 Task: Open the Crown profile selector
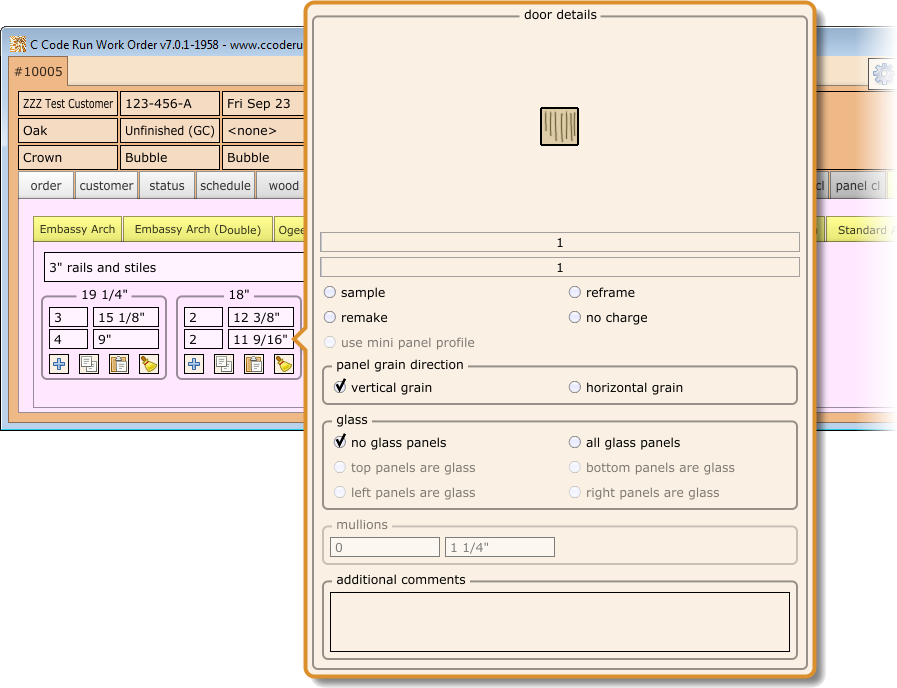click(x=67, y=157)
